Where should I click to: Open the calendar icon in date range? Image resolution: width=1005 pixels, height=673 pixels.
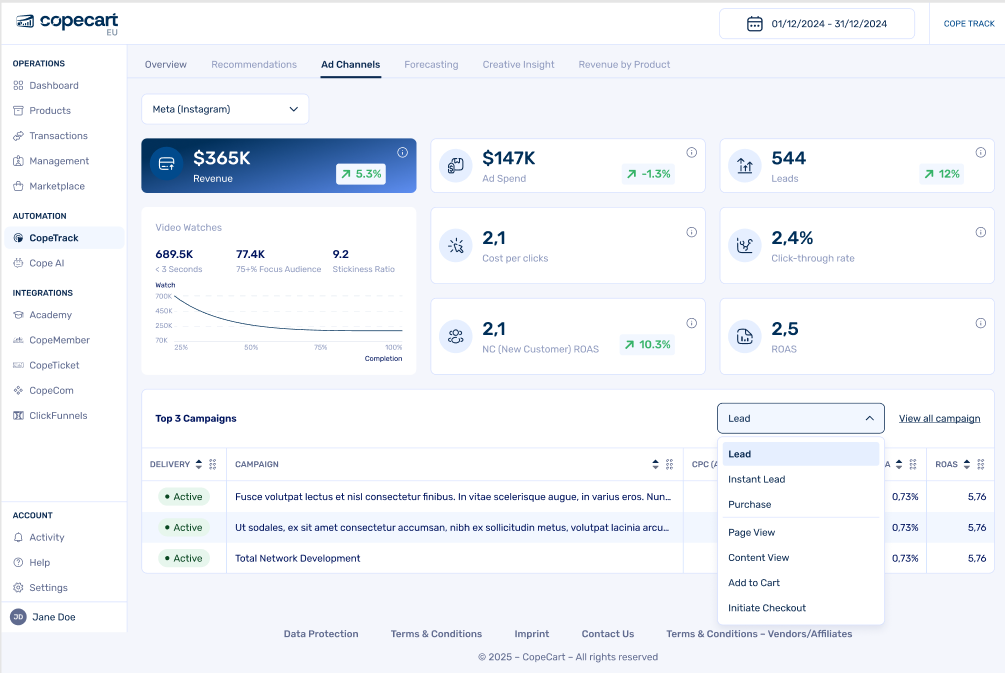(754, 24)
